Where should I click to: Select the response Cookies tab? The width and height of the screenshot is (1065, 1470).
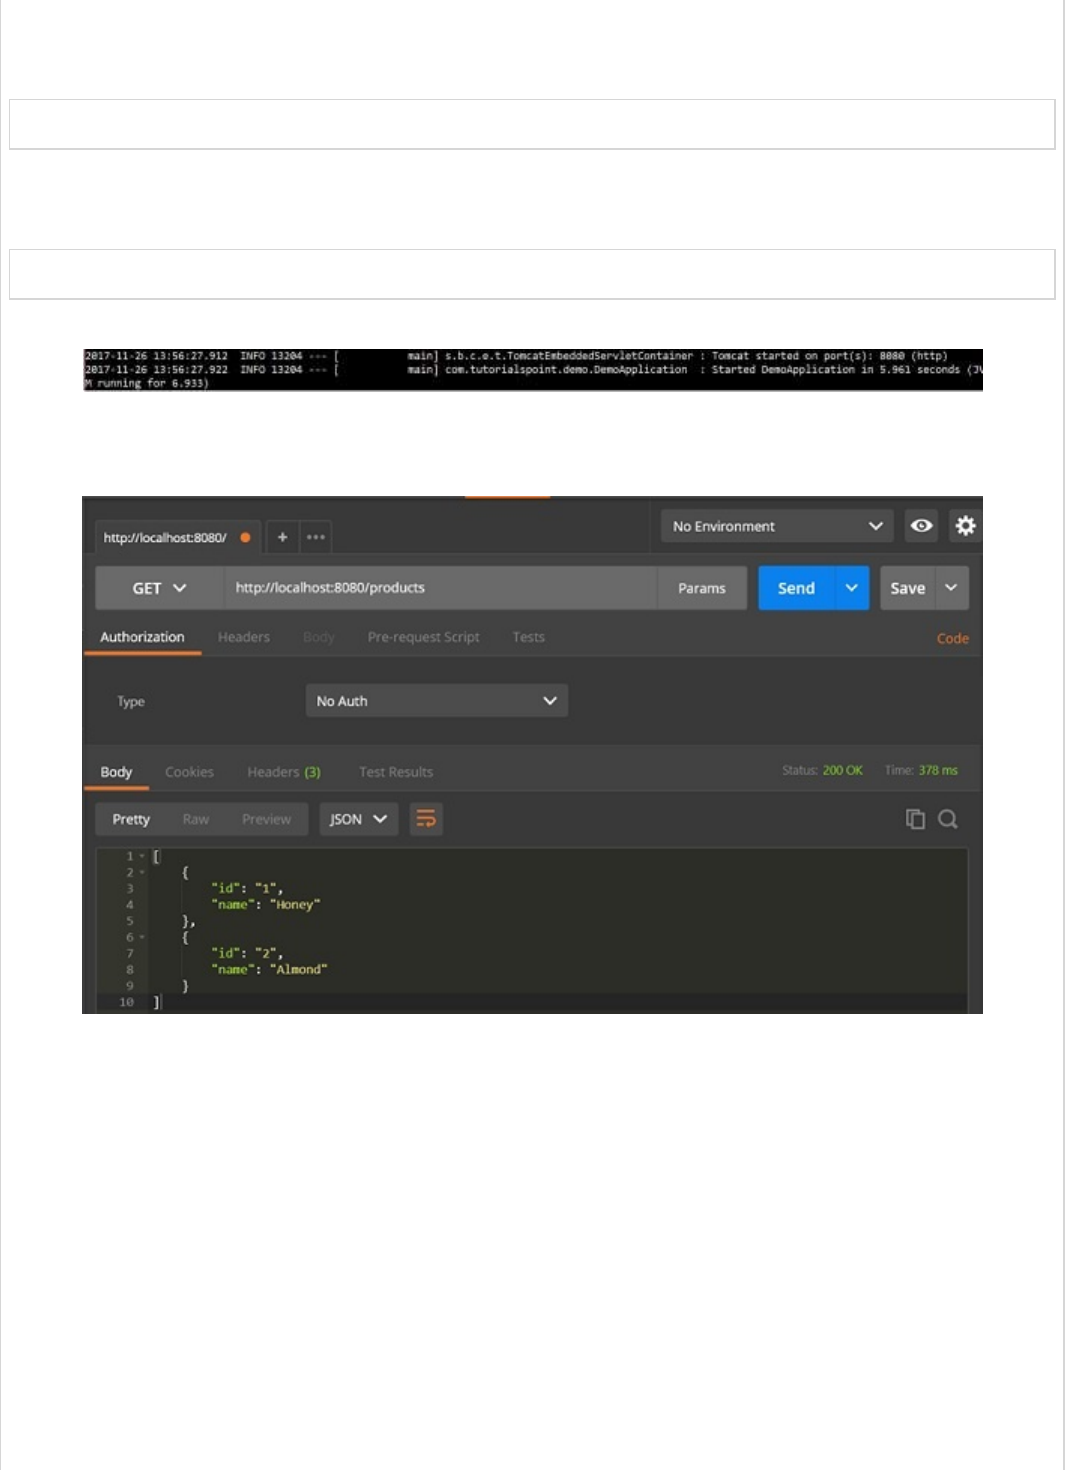(189, 772)
